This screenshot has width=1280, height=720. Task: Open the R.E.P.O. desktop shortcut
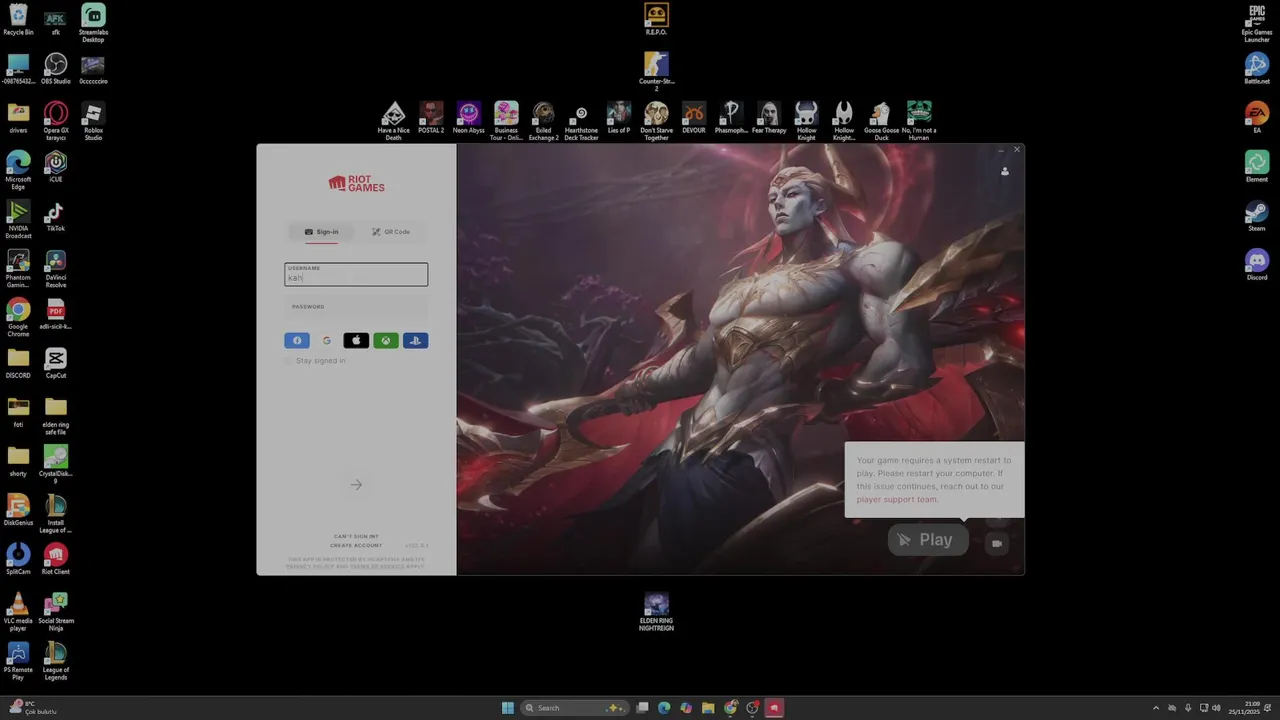point(656,19)
